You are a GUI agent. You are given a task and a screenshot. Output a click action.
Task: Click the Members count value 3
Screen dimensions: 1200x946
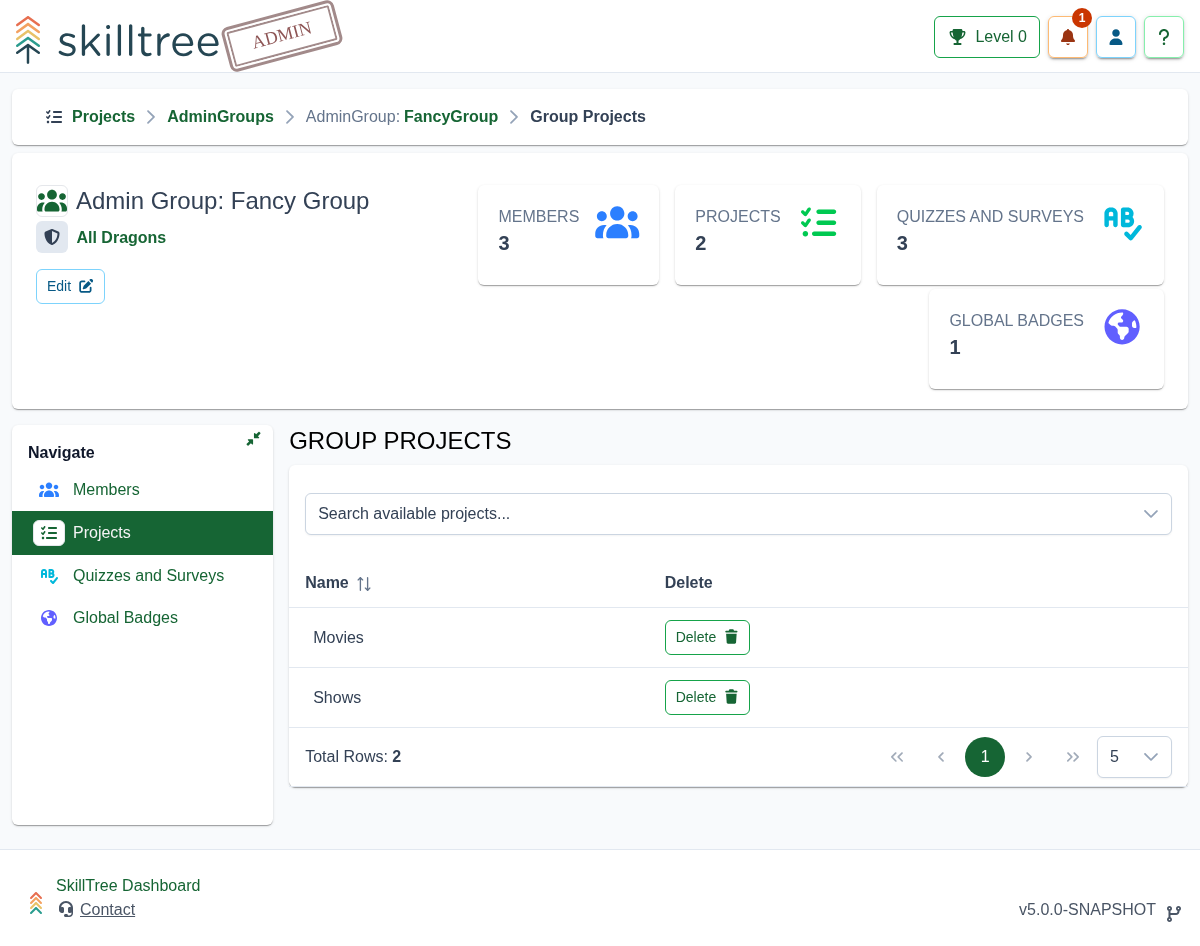pyautogui.click(x=504, y=243)
